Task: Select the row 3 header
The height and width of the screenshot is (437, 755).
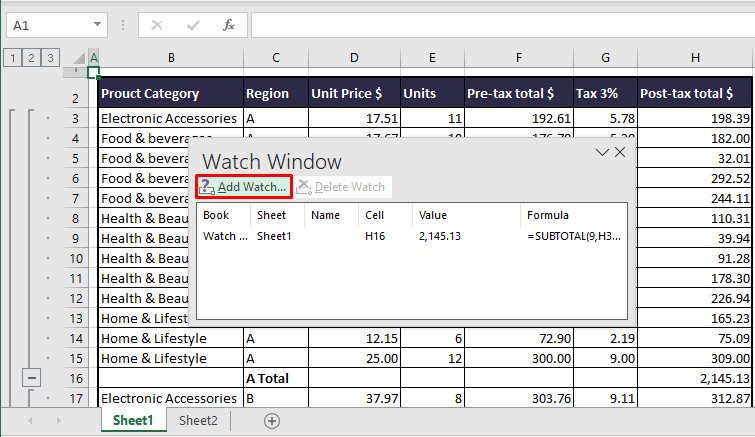Action: point(76,118)
